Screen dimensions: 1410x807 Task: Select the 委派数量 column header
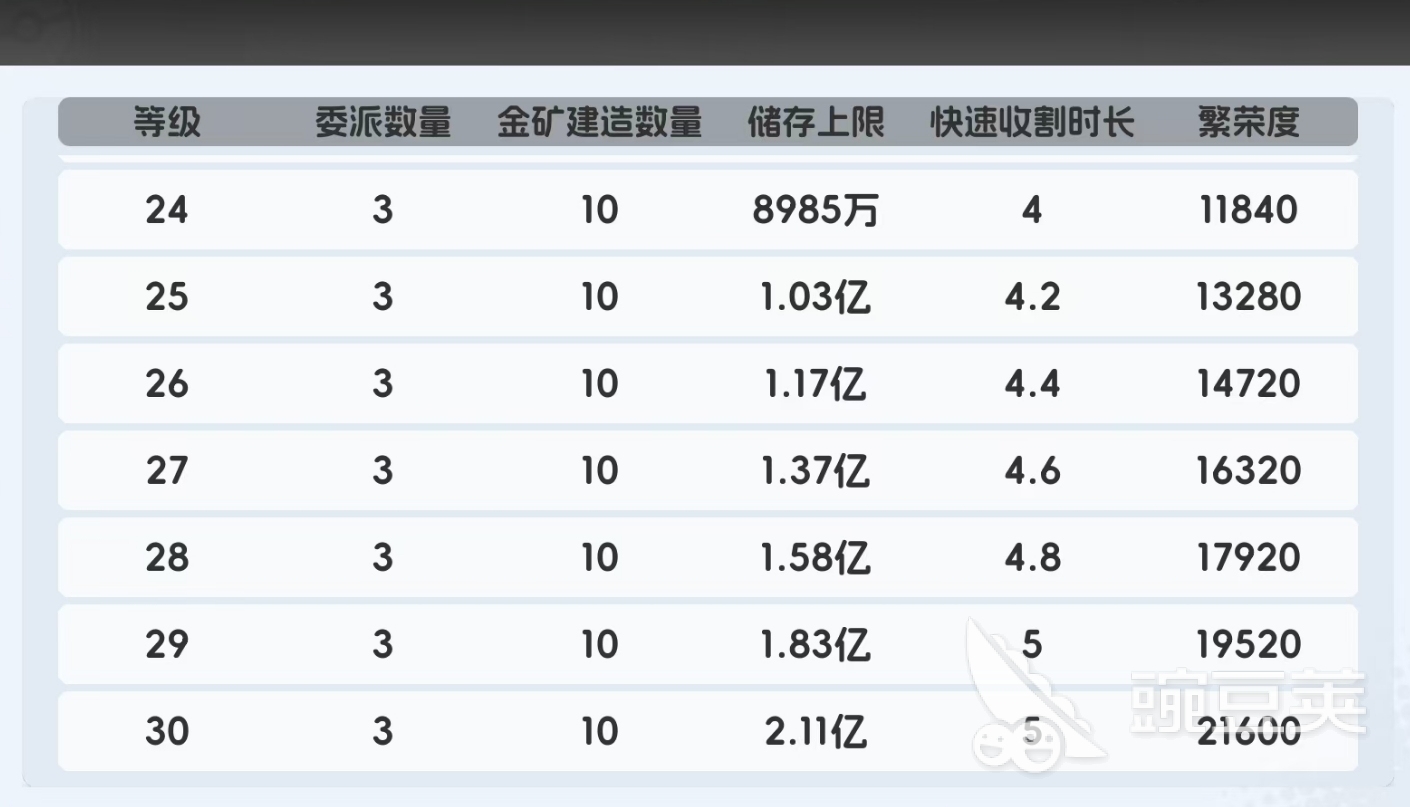click(x=383, y=122)
